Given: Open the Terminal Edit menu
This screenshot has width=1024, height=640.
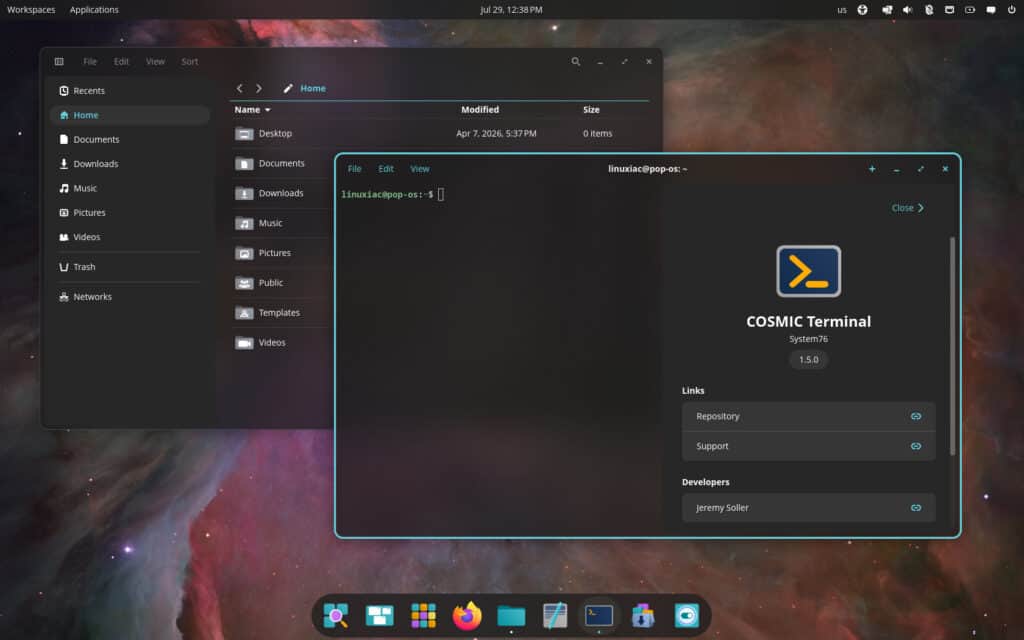Looking at the screenshot, I should pyautogui.click(x=386, y=168).
